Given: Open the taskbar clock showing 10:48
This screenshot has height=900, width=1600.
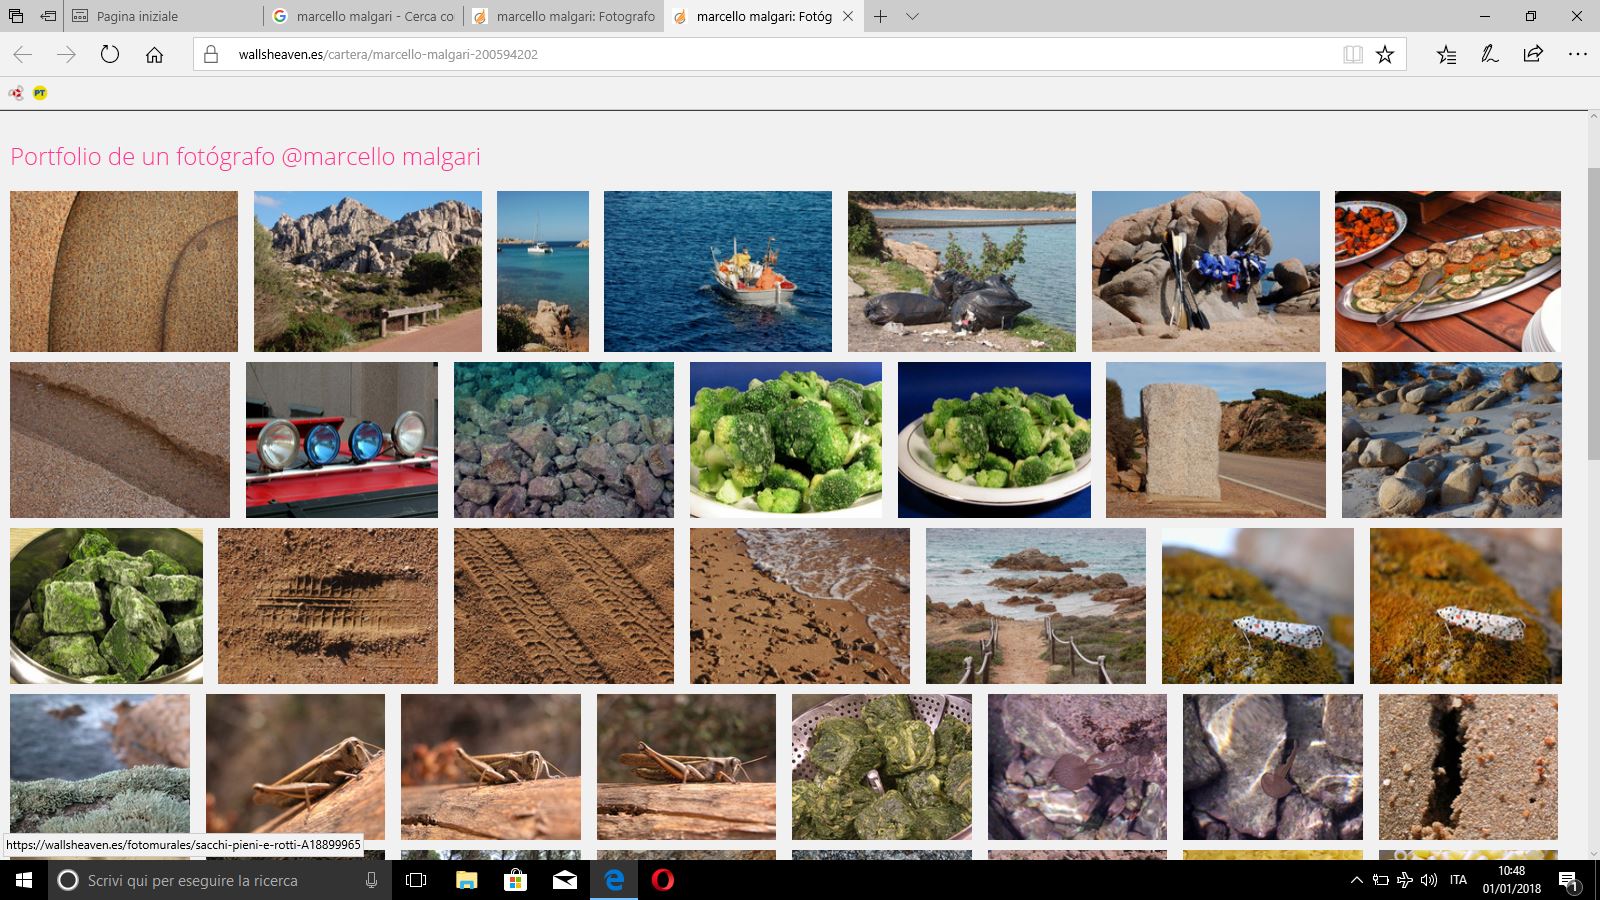Looking at the screenshot, I should pyautogui.click(x=1511, y=880).
